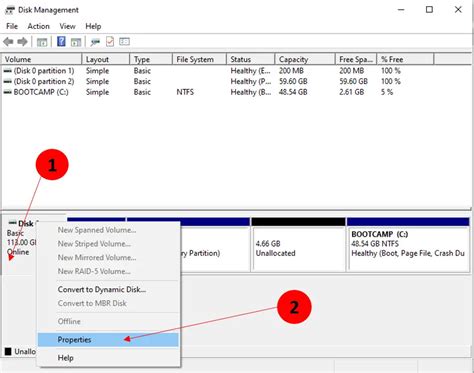The height and width of the screenshot is (373, 474).
Task: Toggle the Show/Hide Console Tree icon
Action: tap(42, 42)
